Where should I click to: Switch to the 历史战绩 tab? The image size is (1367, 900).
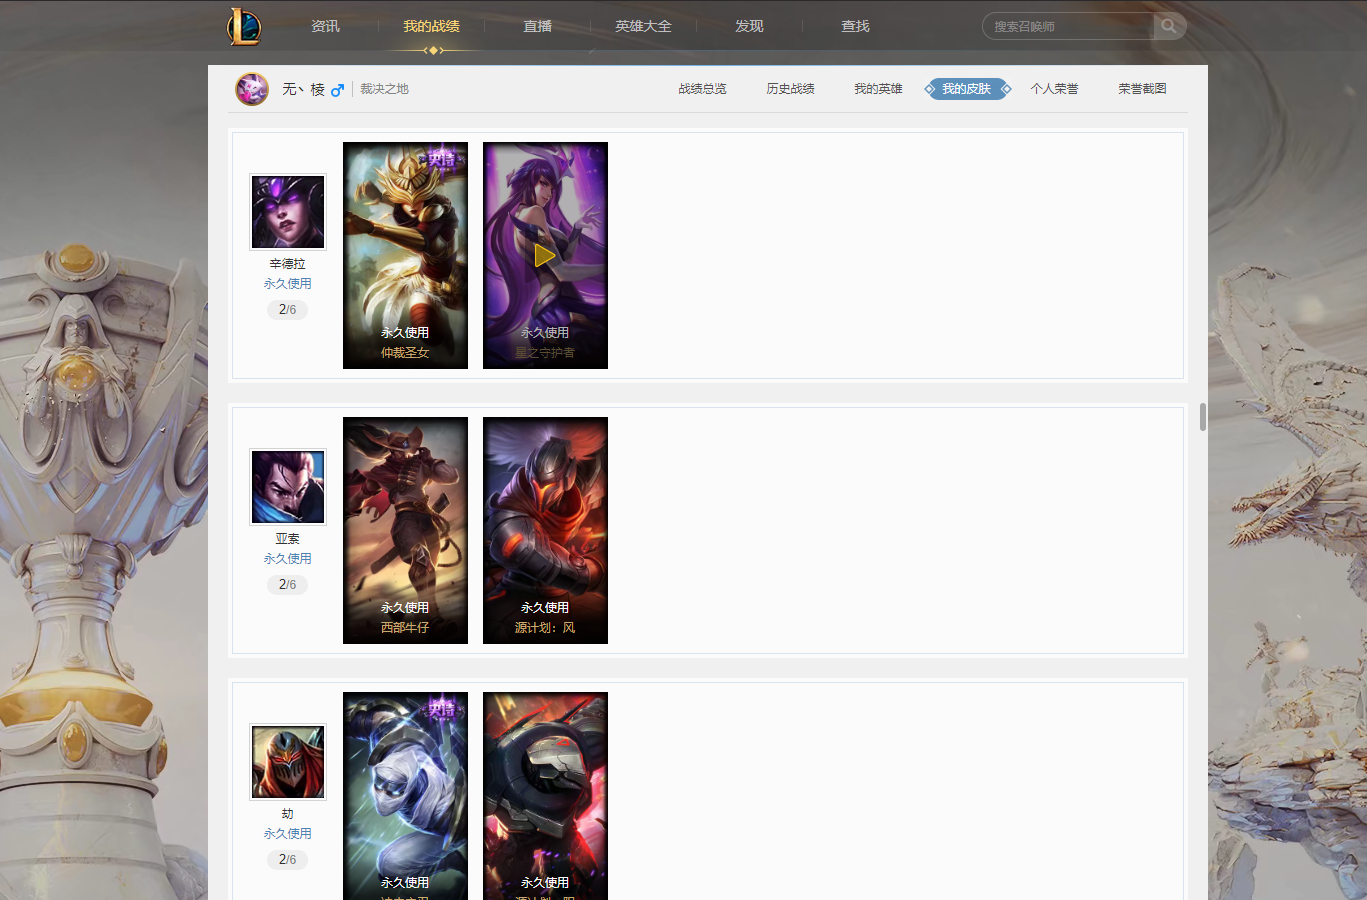(x=790, y=89)
